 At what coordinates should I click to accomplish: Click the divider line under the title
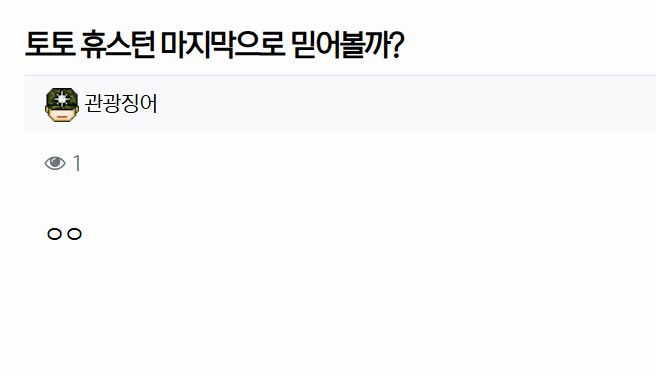click(x=340, y=76)
